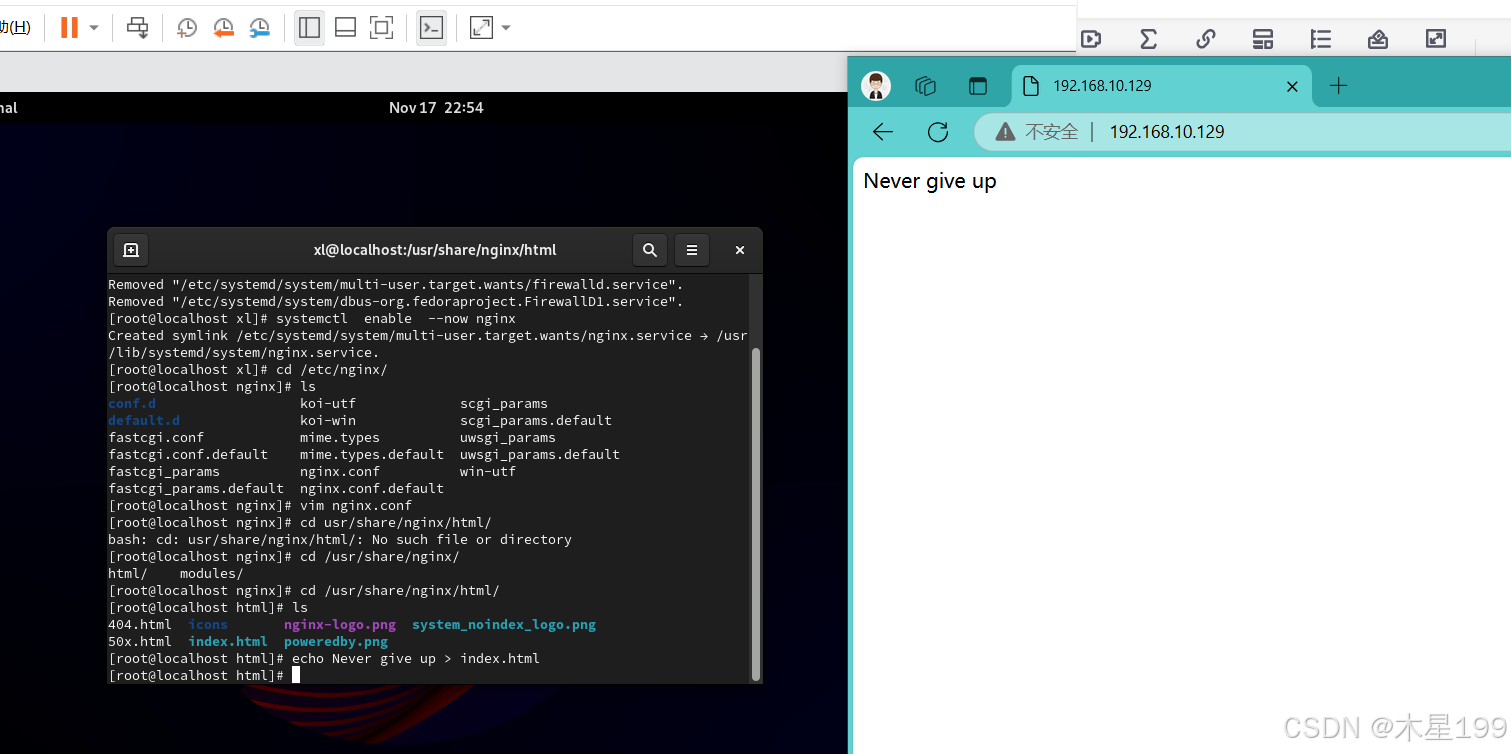Click the terminal prompt cursor on the last line
Viewport: 1511px width, 754px height.
tap(296, 676)
